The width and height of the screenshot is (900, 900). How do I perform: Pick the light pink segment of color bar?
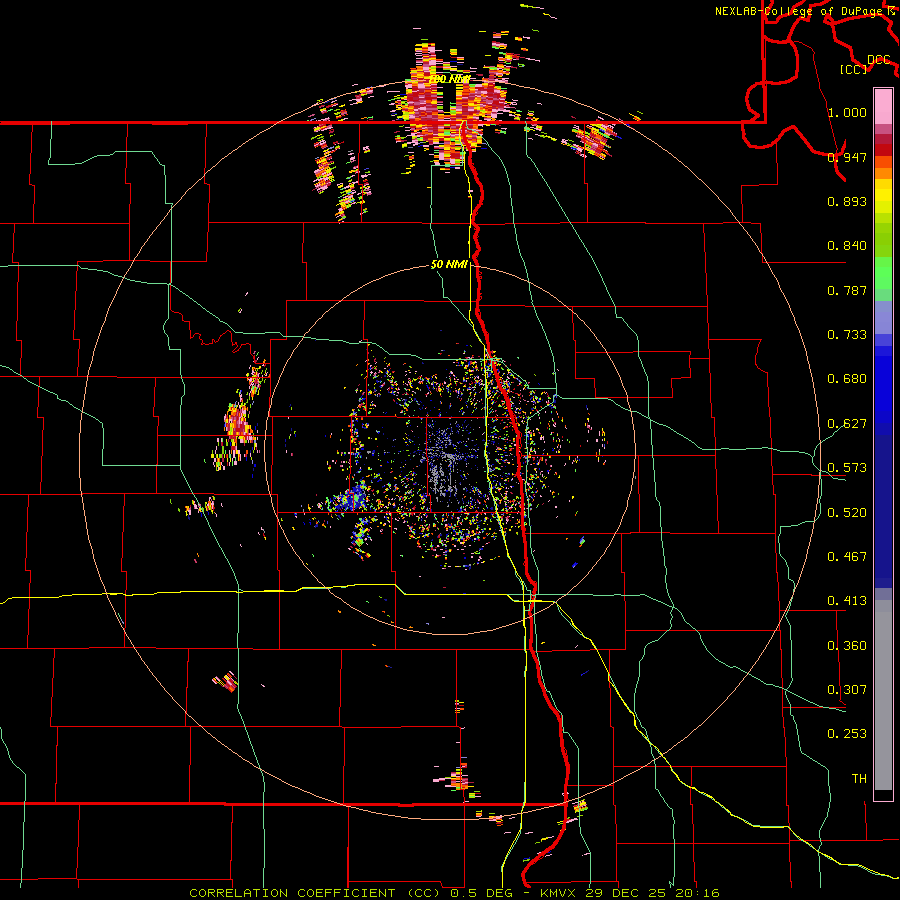tap(883, 106)
